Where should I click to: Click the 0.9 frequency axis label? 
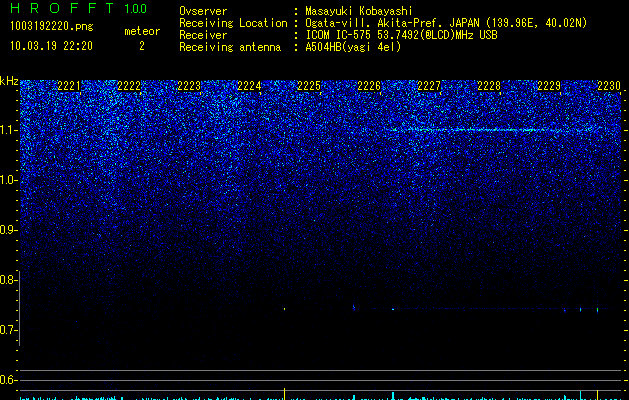click(x=9, y=230)
